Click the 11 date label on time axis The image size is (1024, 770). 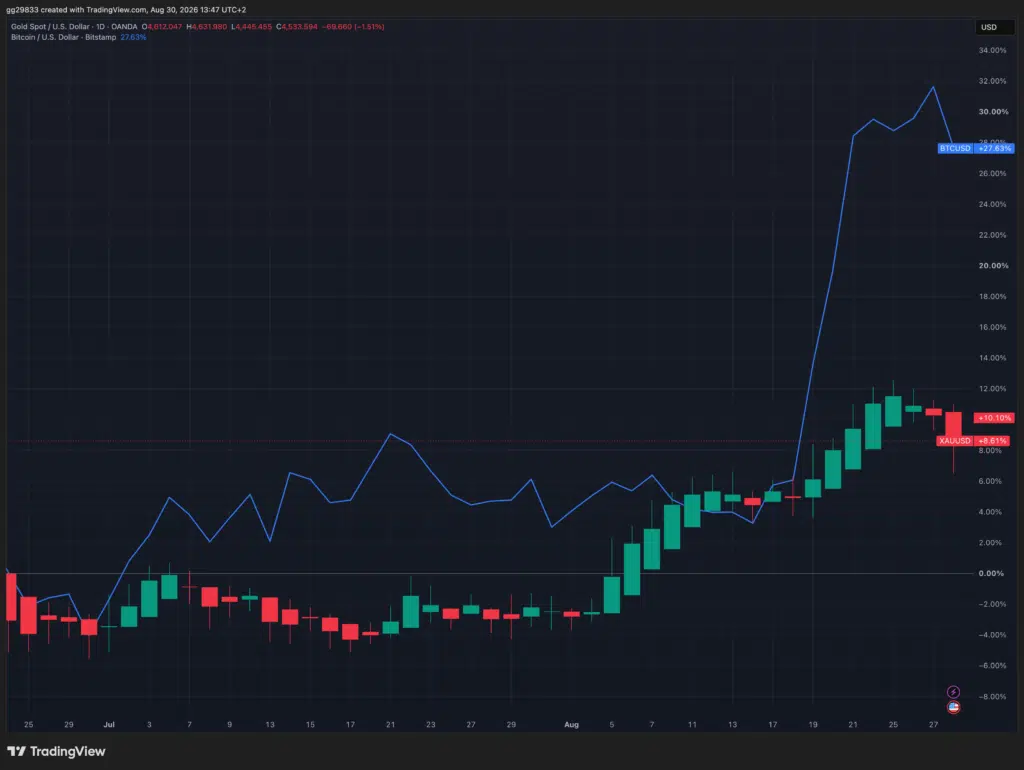point(692,724)
